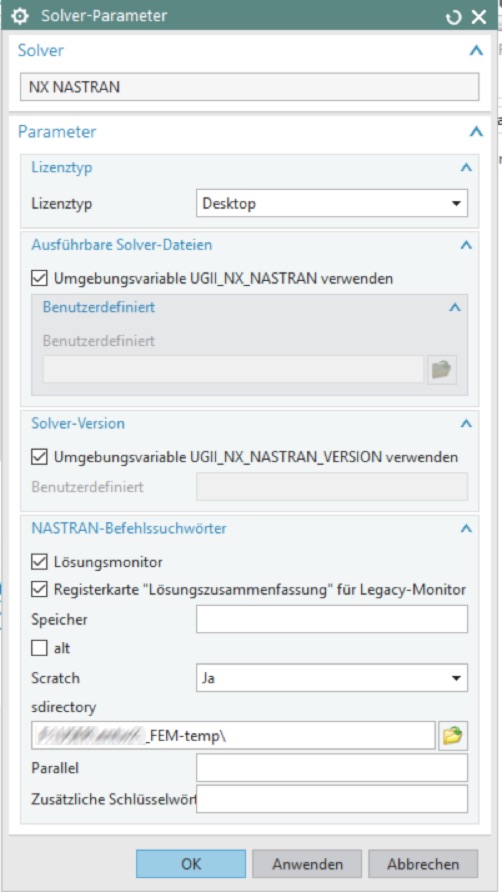502x892 pixels.
Task: Collapse the Parameter section
Action: coord(476,132)
